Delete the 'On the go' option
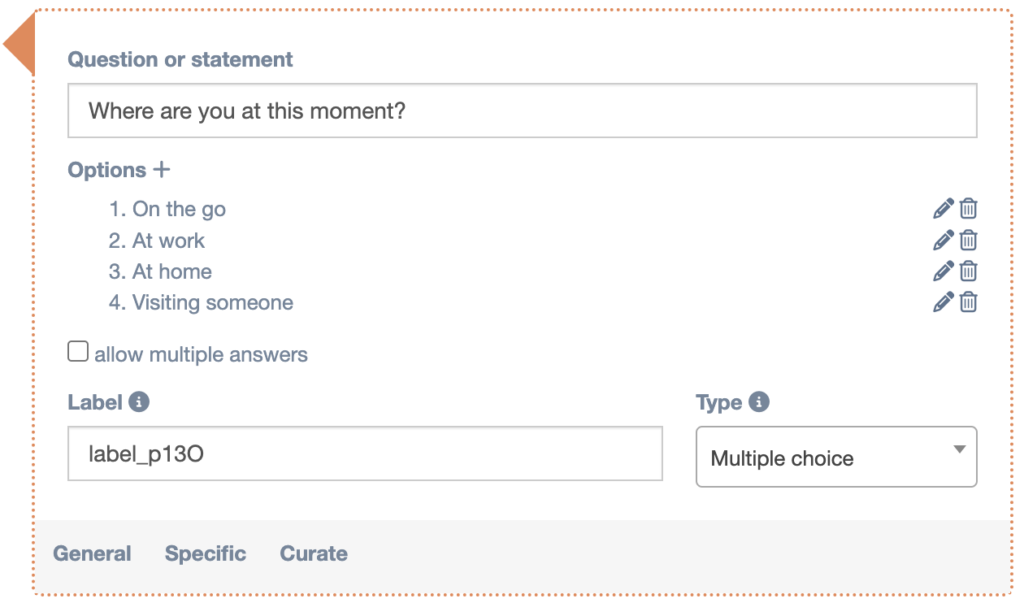Screen dimensions: 1024x603 coord(968,209)
